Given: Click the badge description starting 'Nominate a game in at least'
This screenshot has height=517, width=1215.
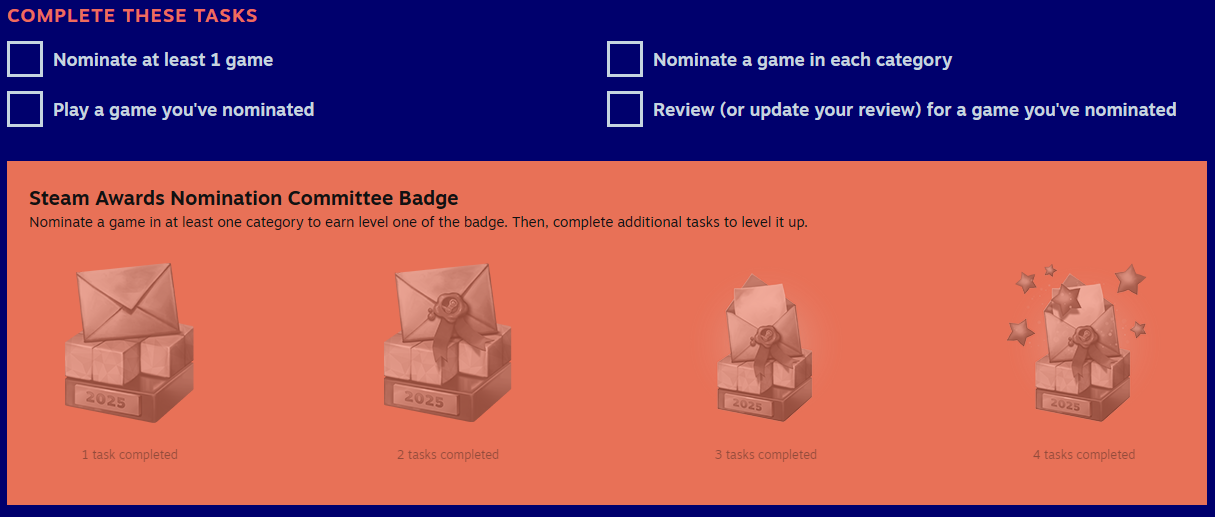Looking at the screenshot, I should (418, 222).
